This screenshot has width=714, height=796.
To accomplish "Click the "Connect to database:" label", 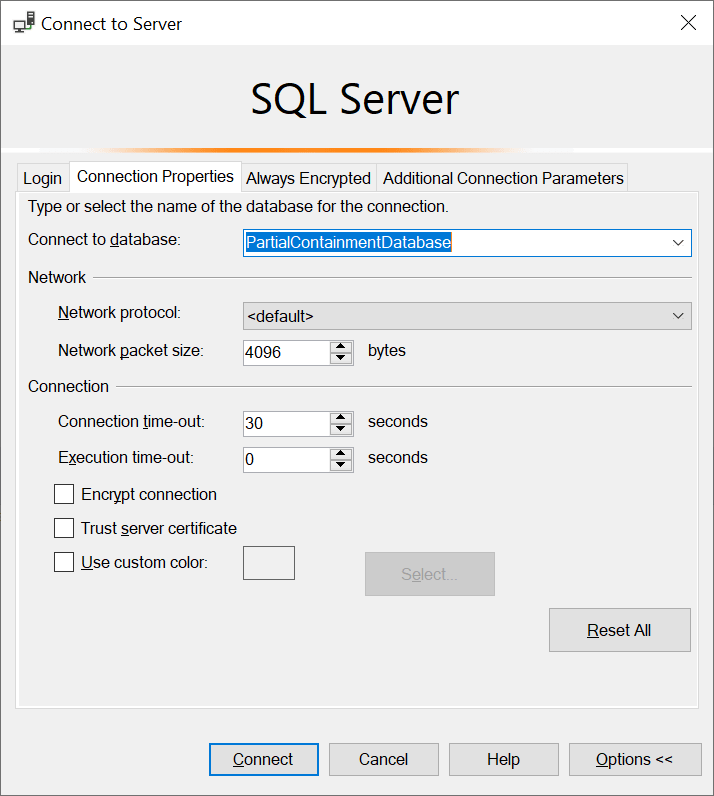I will [104, 240].
